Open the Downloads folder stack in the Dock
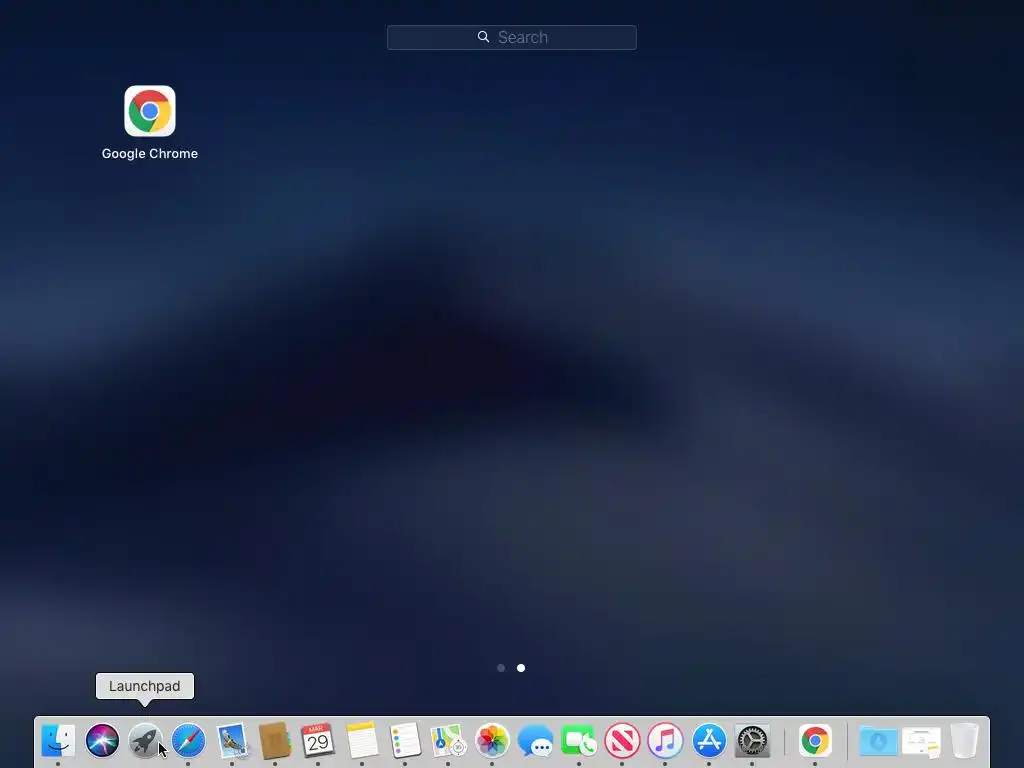The height and width of the screenshot is (768, 1024). coord(878,741)
